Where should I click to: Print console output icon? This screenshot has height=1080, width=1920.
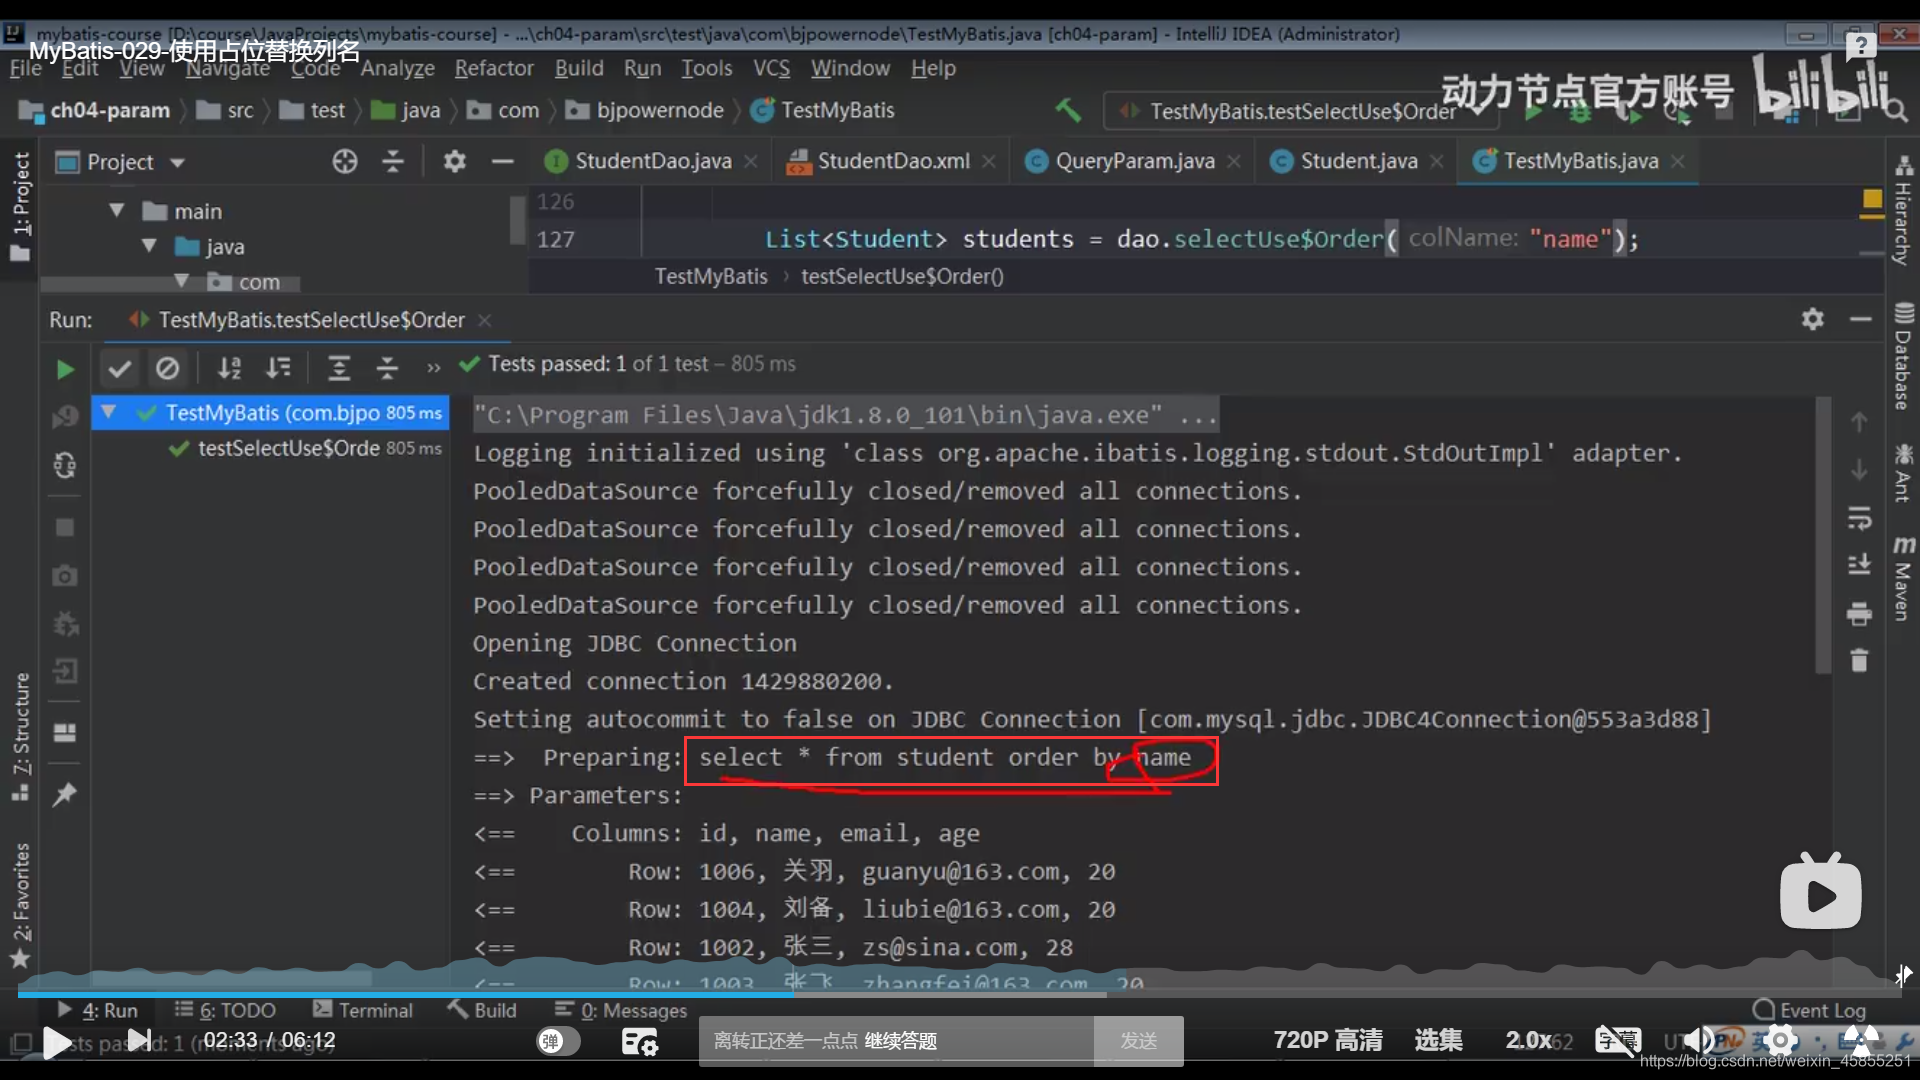pos(1859,613)
